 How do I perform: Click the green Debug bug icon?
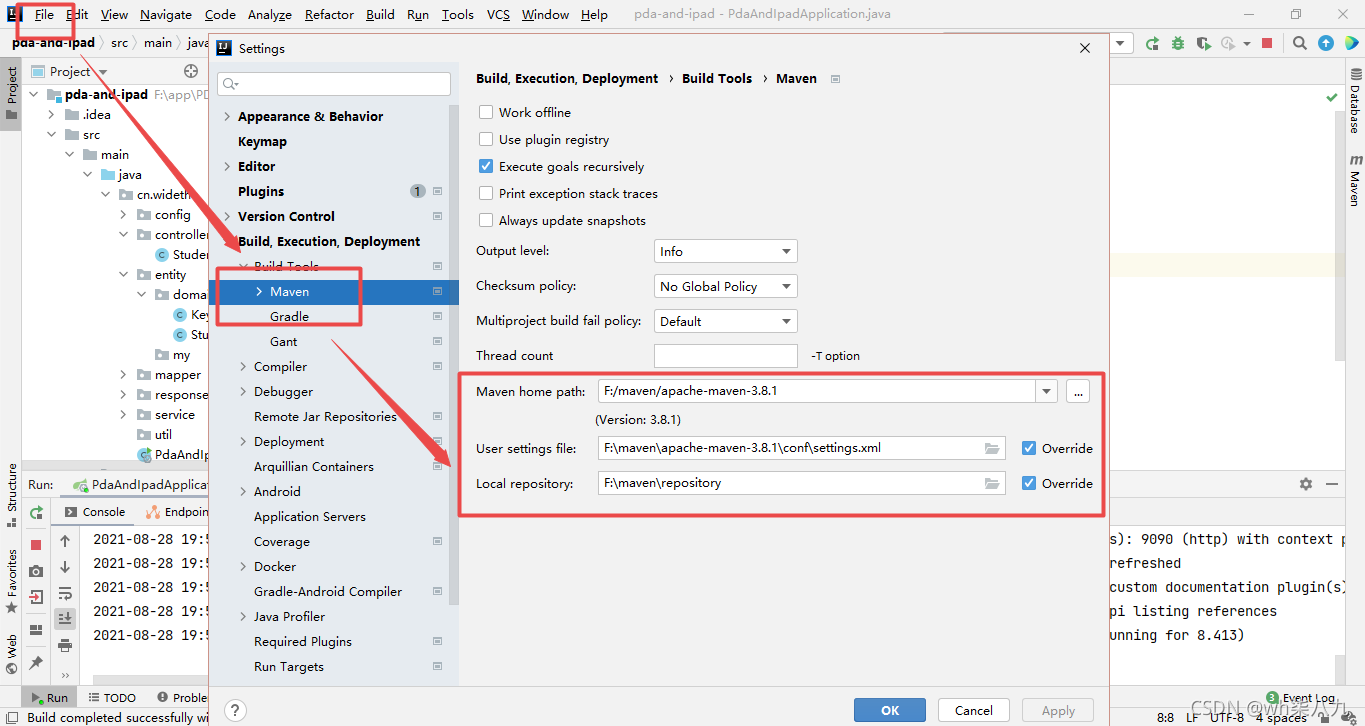click(x=1178, y=43)
